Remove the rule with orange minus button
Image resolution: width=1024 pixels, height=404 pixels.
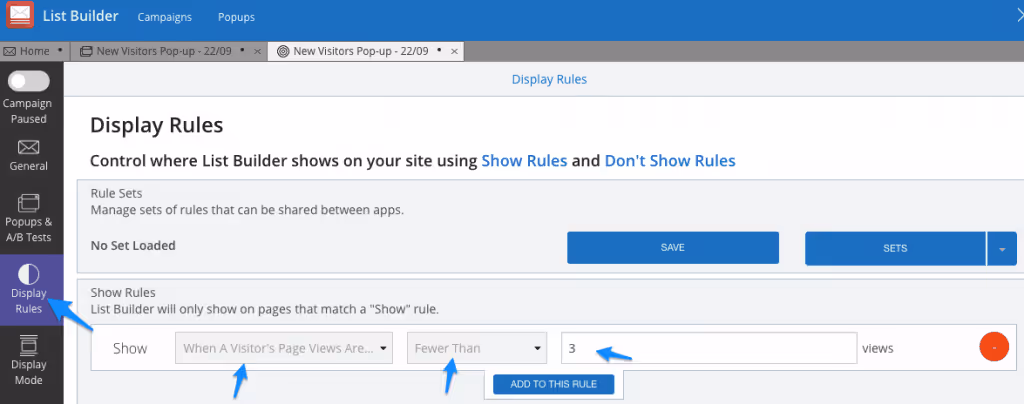pyautogui.click(x=994, y=349)
